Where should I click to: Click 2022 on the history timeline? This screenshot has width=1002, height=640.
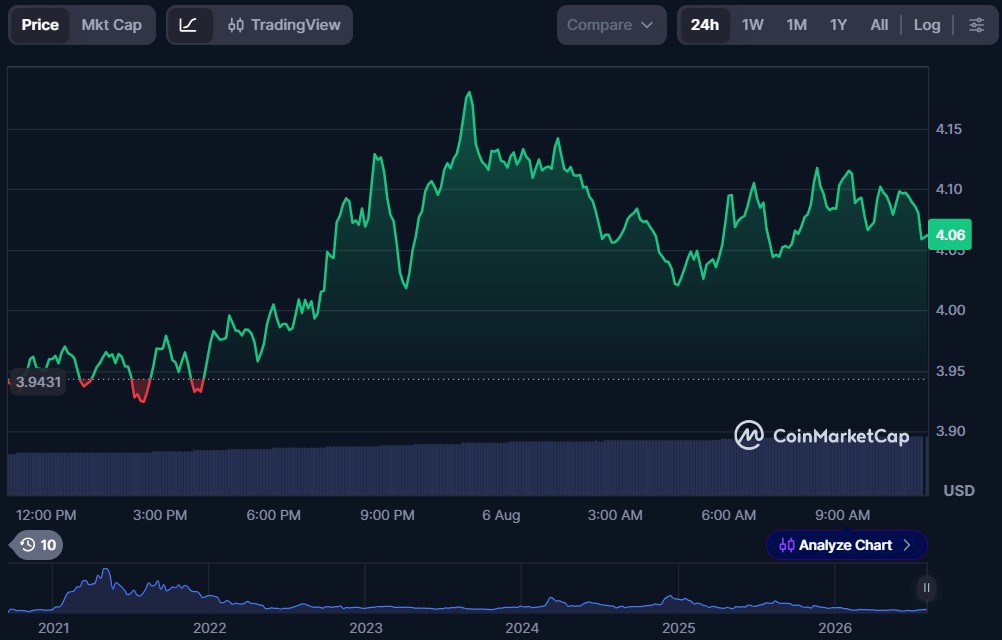210,628
